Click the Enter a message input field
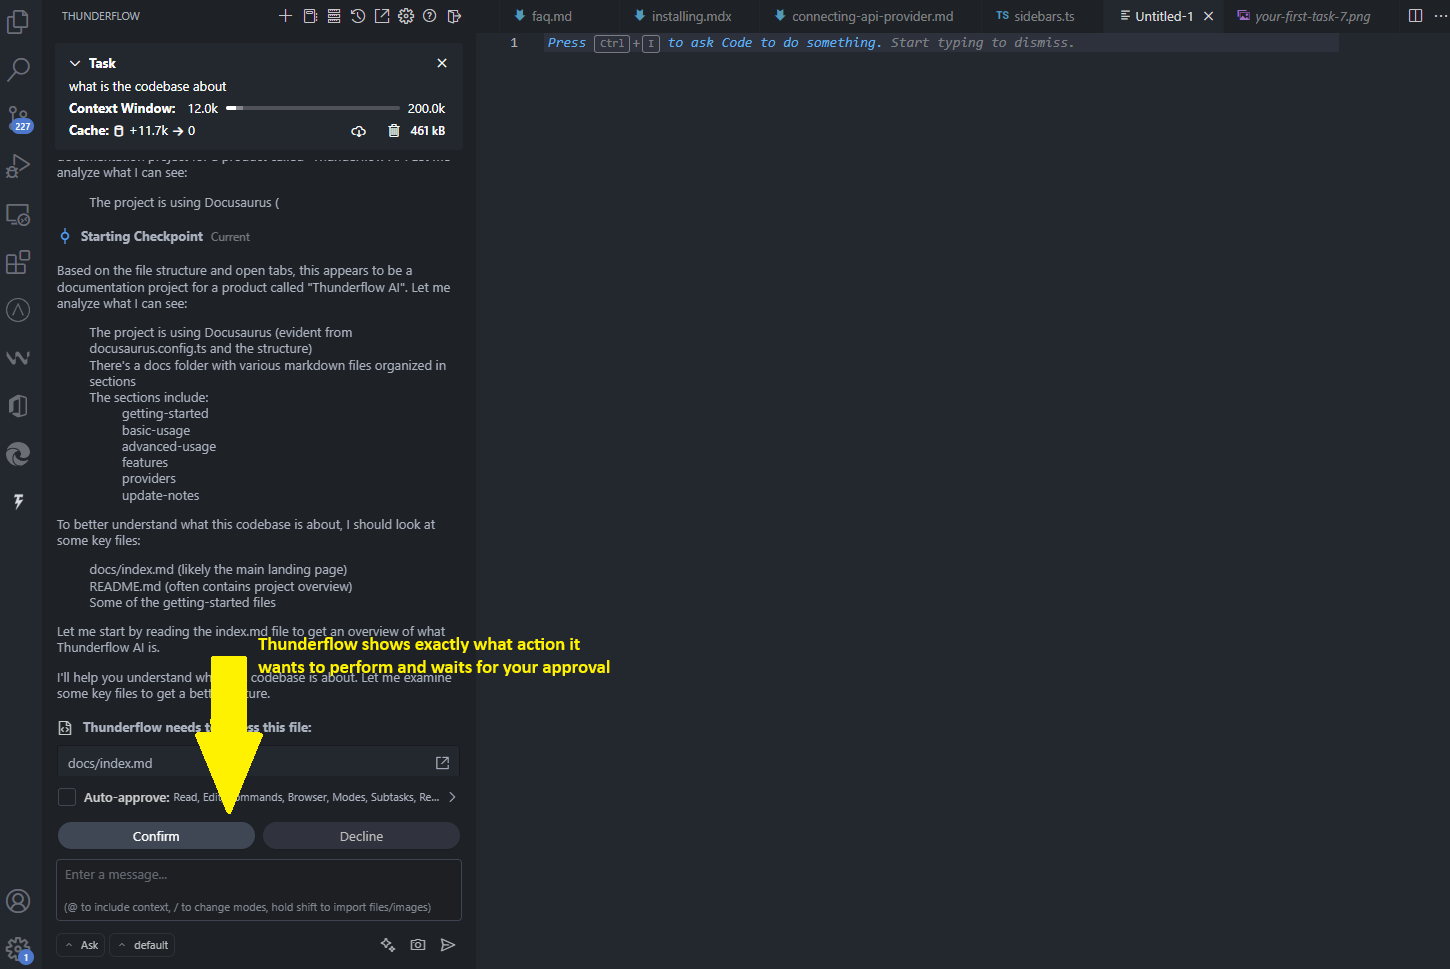Image resolution: width=1450 pixels, height=969 pixels. coord(258,888)
